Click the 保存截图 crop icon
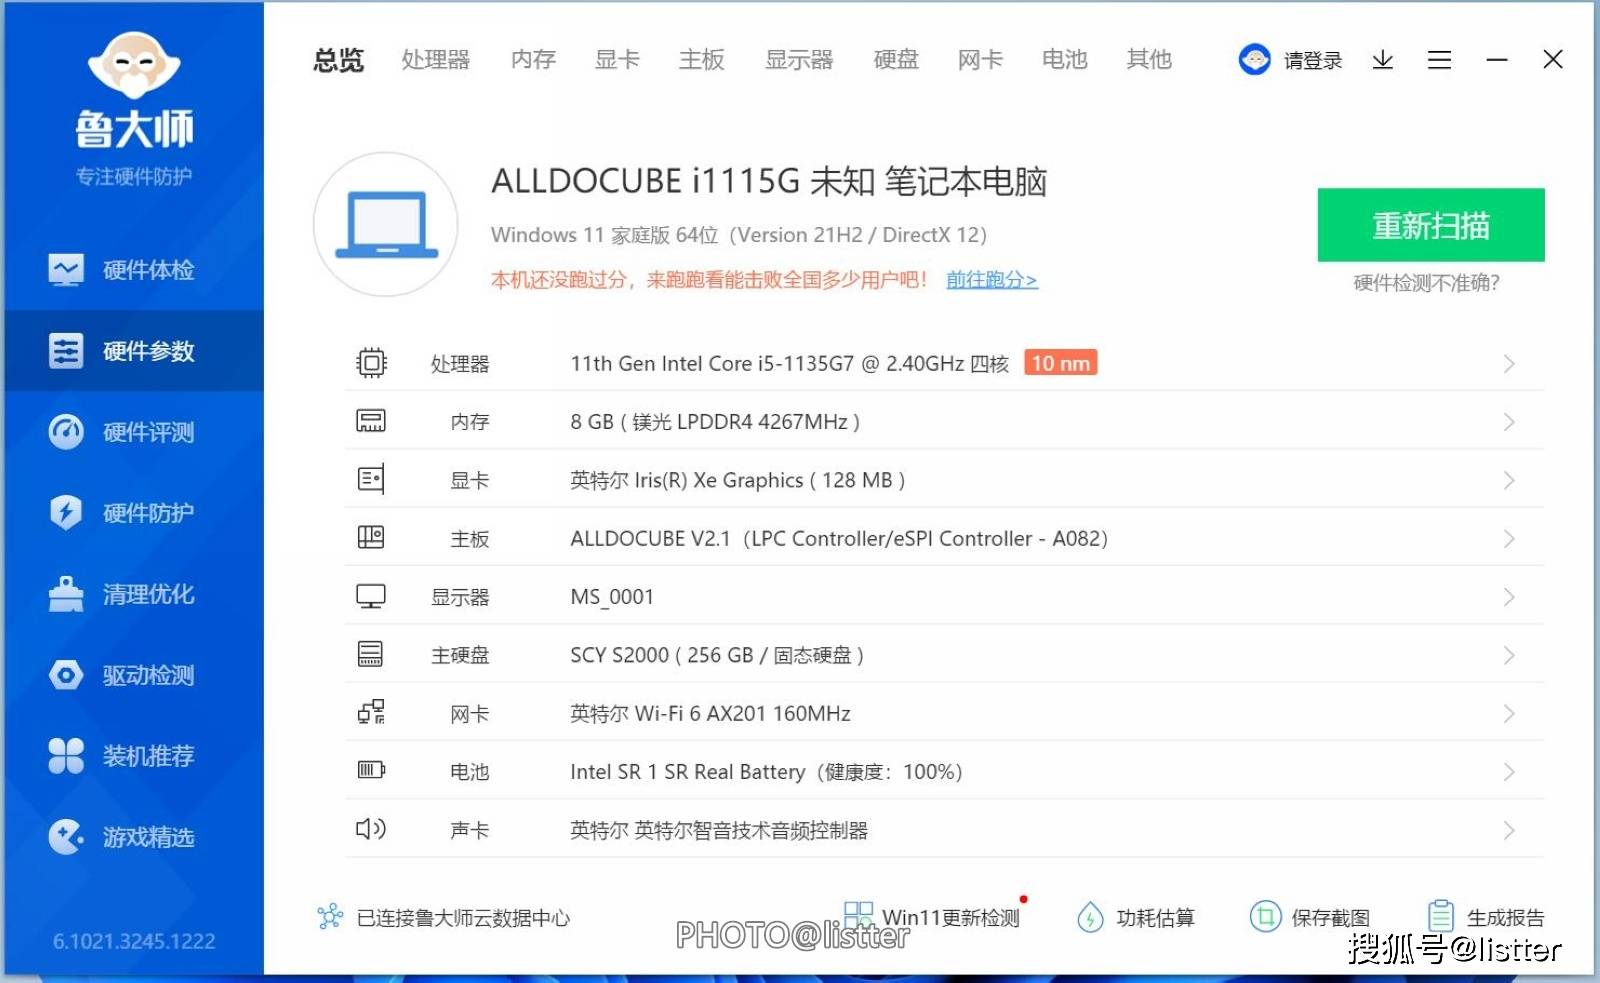 [x=1265, y=916]
